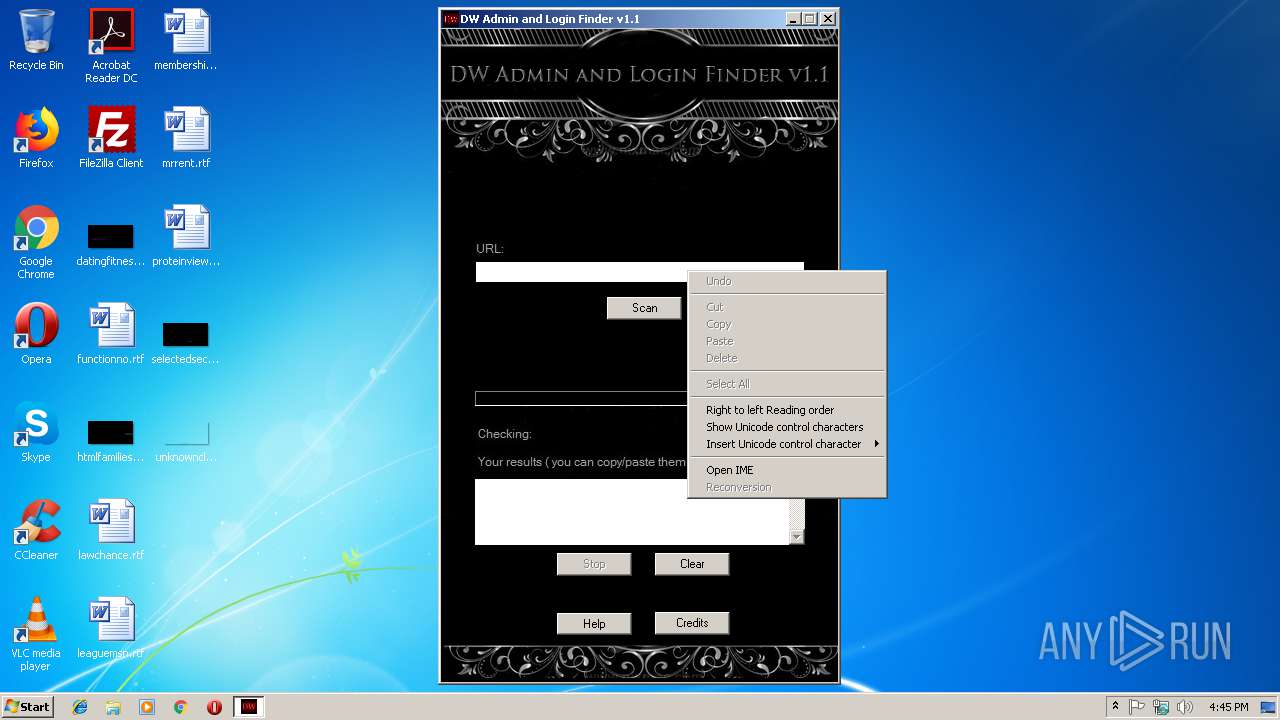Screen dimensions: 1280x720
Task: Open the Action Center flag icon
Action: (x=1138, y=707)
